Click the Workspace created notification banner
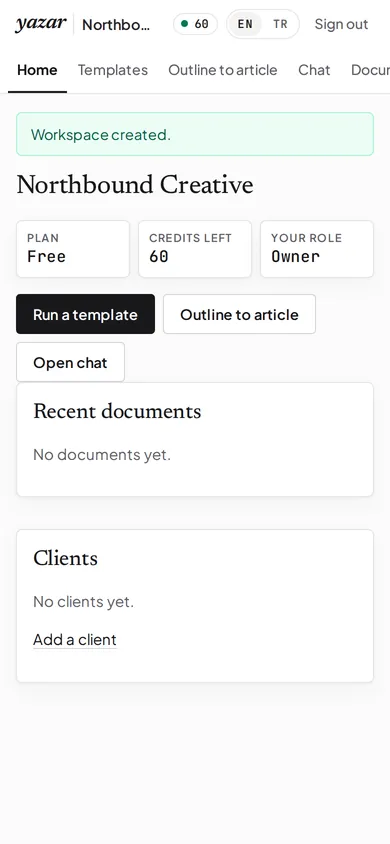Image resolution: width=390 pixels, height=844 pixels. (195, 134)
